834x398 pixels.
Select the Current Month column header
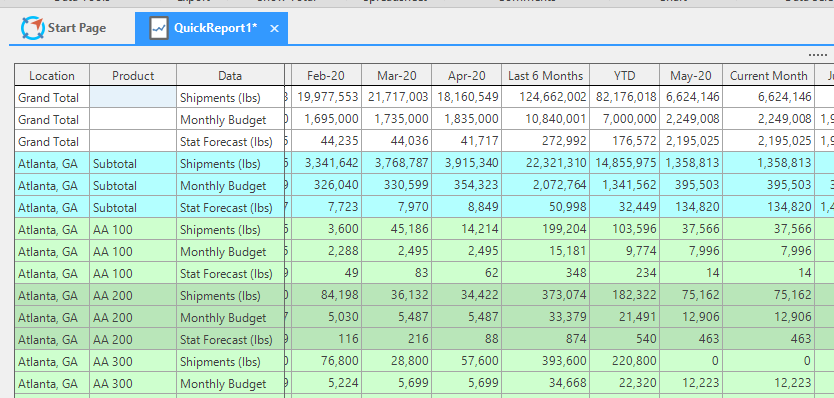(769, 76)
